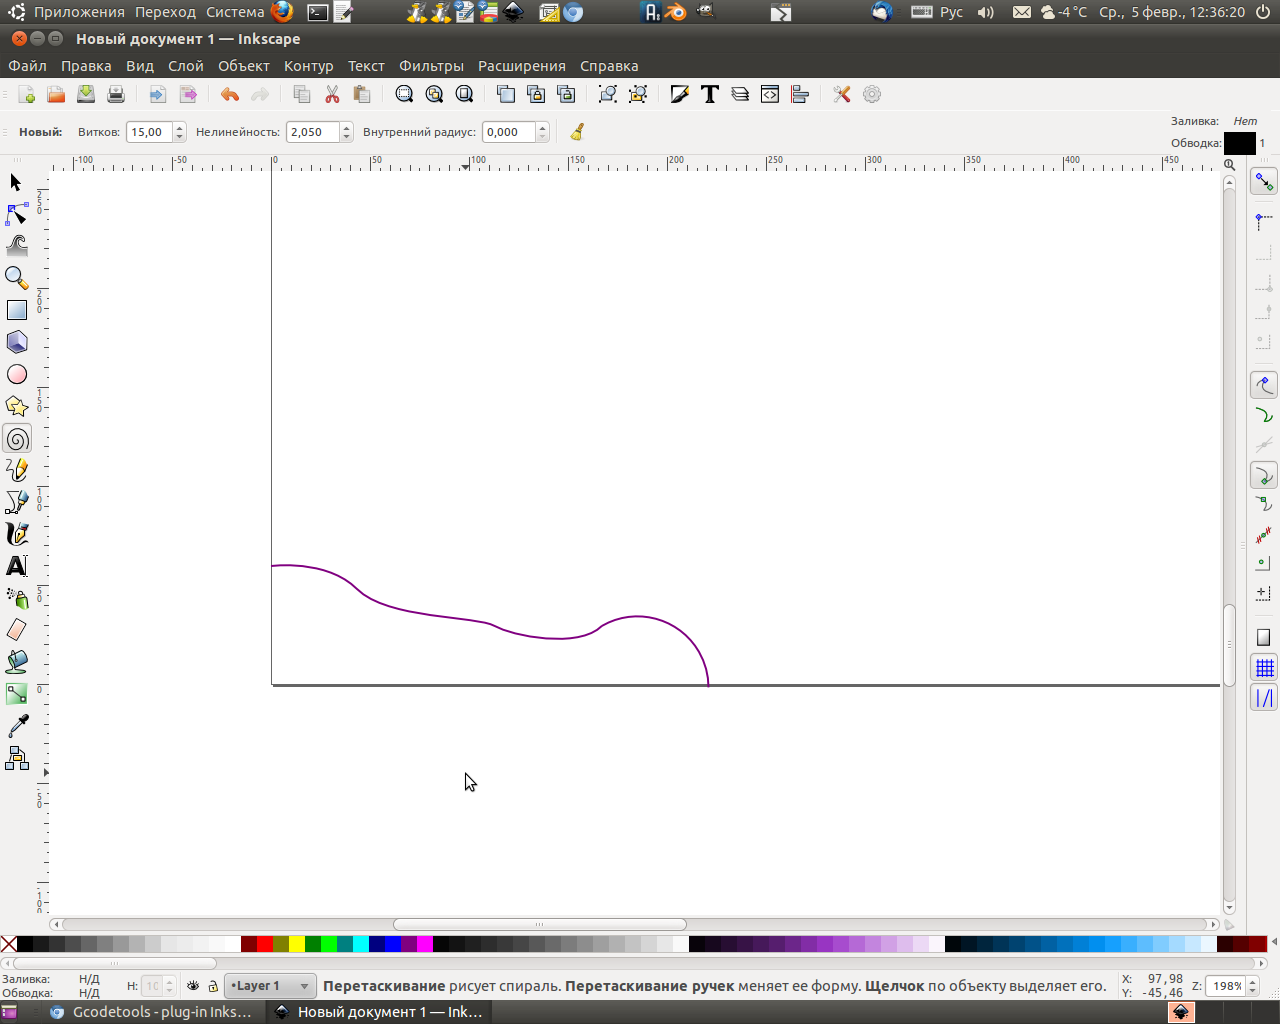This screenshot has width=1280, height=1024.
Task: Open the Фильтры menu
Action: tap(431, 66)
